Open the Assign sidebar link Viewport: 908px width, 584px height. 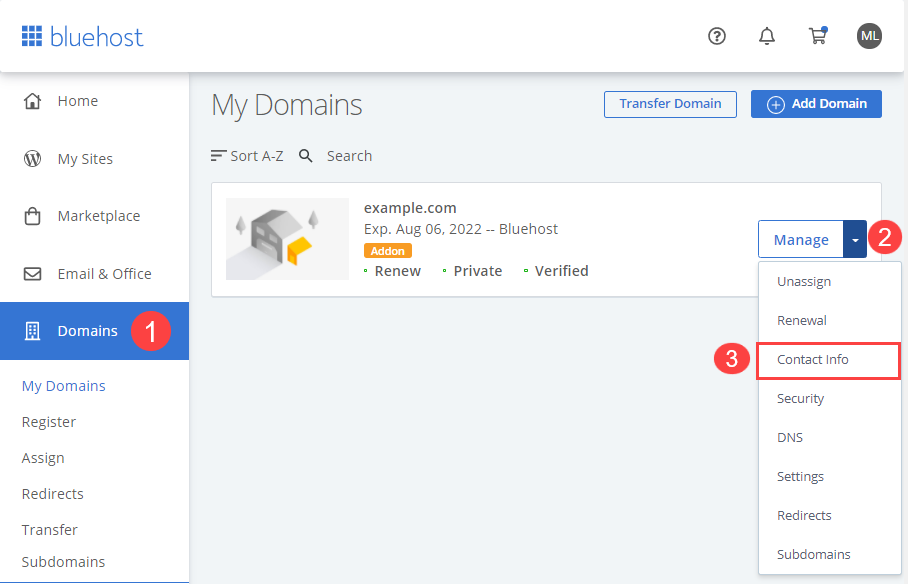(x=43, y=458)
